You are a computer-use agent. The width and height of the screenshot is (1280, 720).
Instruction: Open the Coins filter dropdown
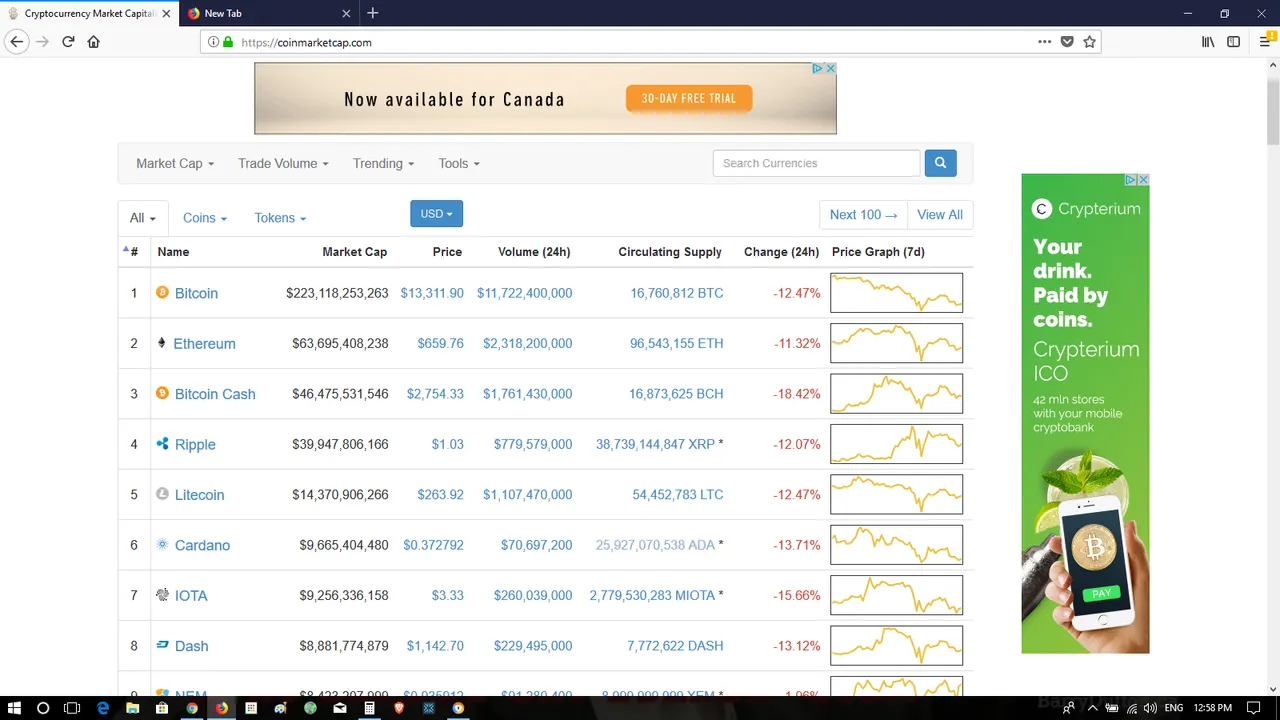pyautogui.click(x=205, y=218)
